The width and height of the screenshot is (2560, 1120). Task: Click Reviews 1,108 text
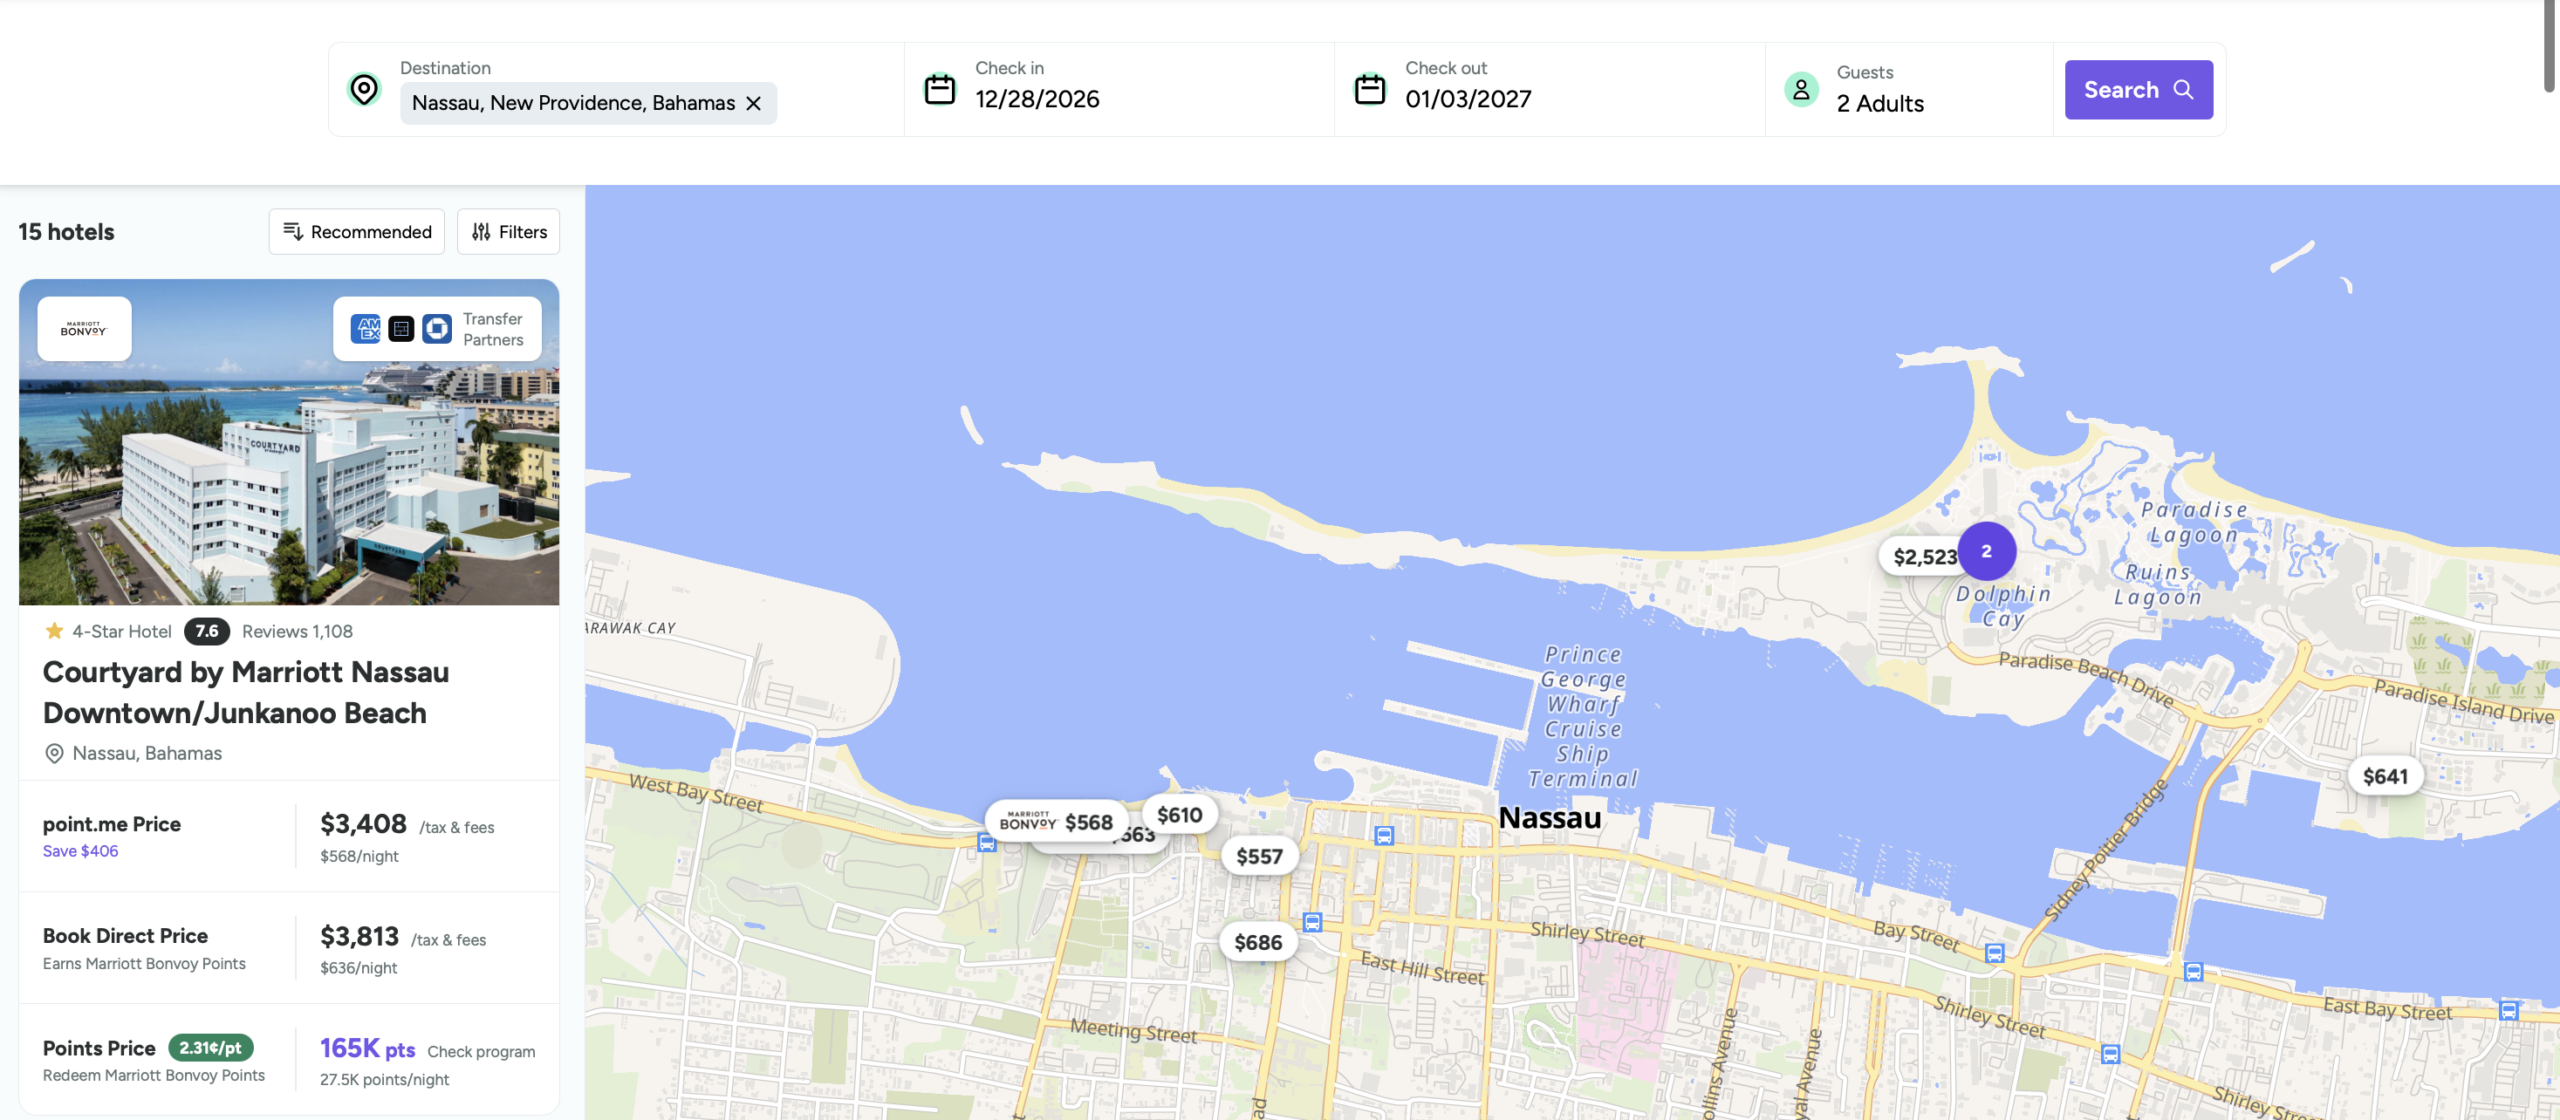(297, 631)
